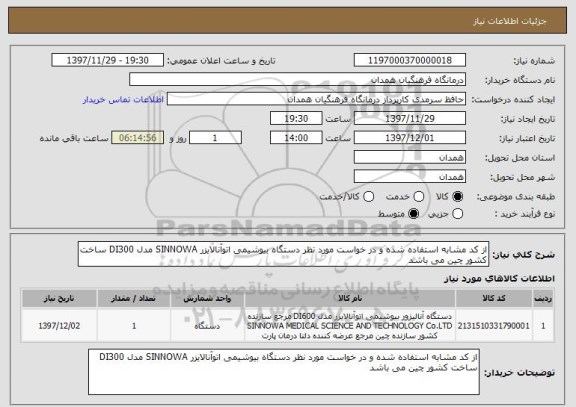The image size is (576, 407).
Task: Click the remaining days field showing 1
Action: [215, 138]
